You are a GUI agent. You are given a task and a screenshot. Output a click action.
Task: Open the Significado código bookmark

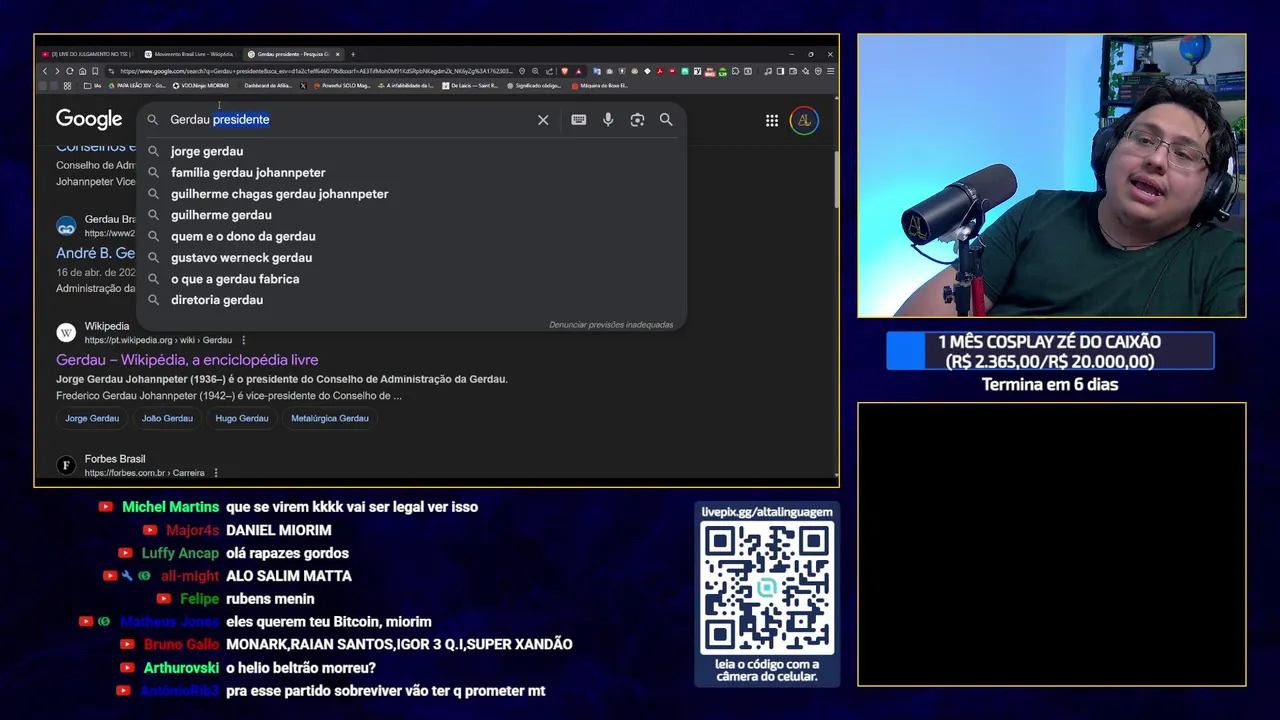click(x=534, y=86)
